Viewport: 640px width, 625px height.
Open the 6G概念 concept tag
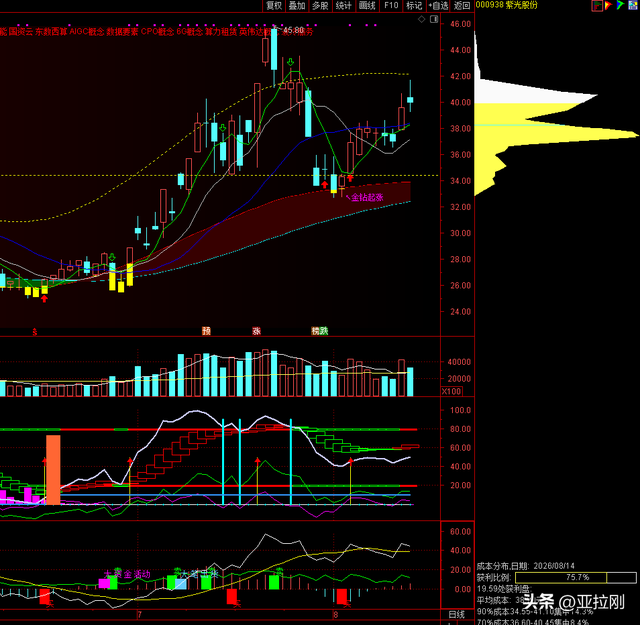click(189, 31)
